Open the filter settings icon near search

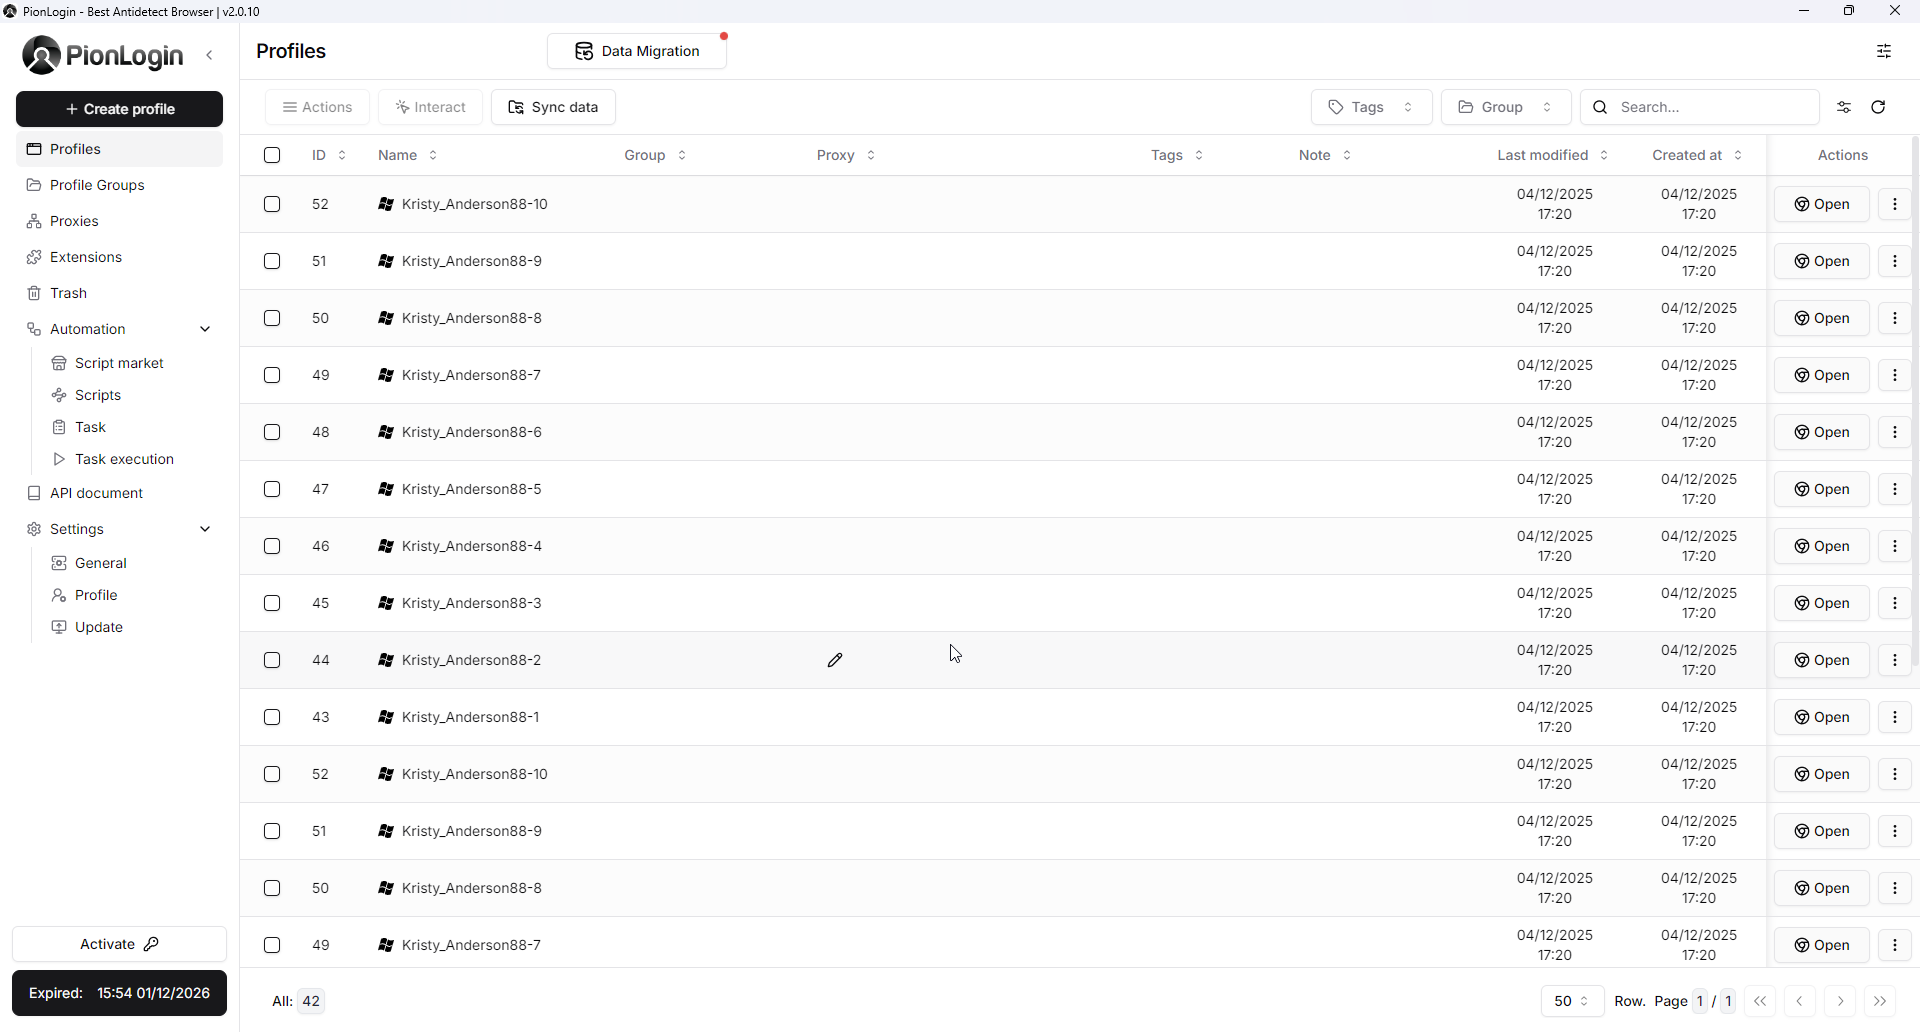(1844, 107)
